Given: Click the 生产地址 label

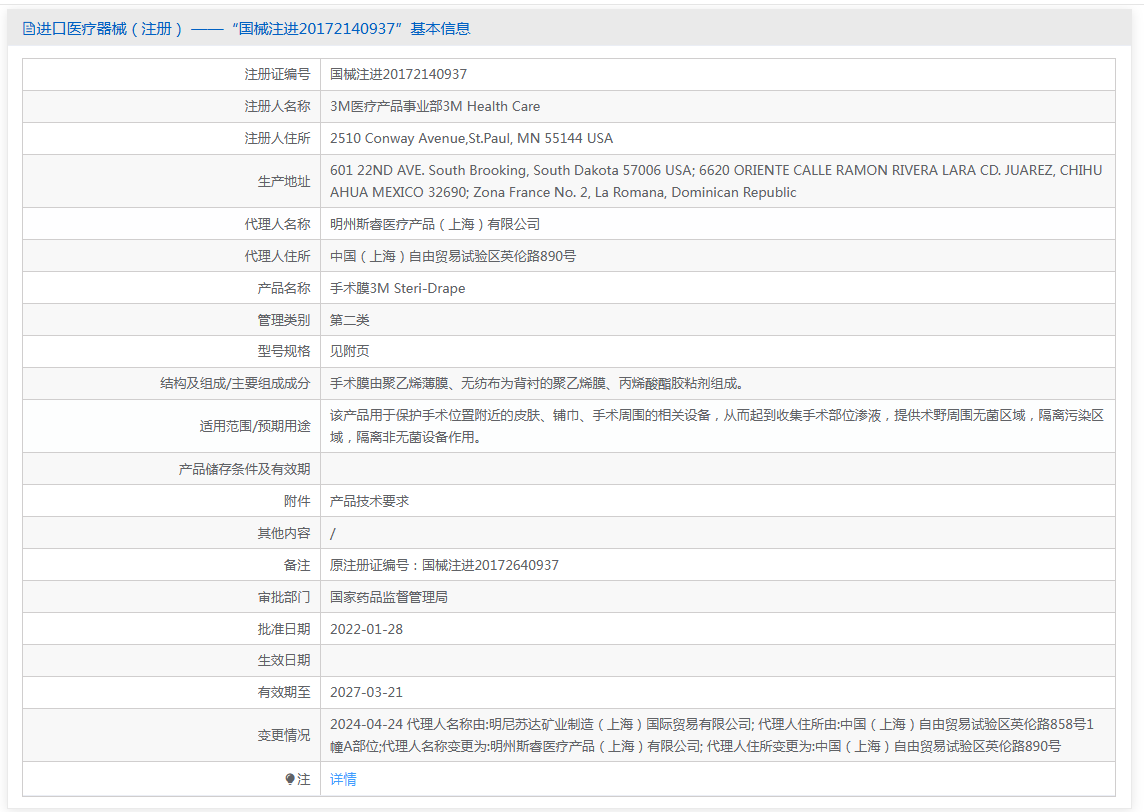Looking at the screenshot, I should pos(284,181).
